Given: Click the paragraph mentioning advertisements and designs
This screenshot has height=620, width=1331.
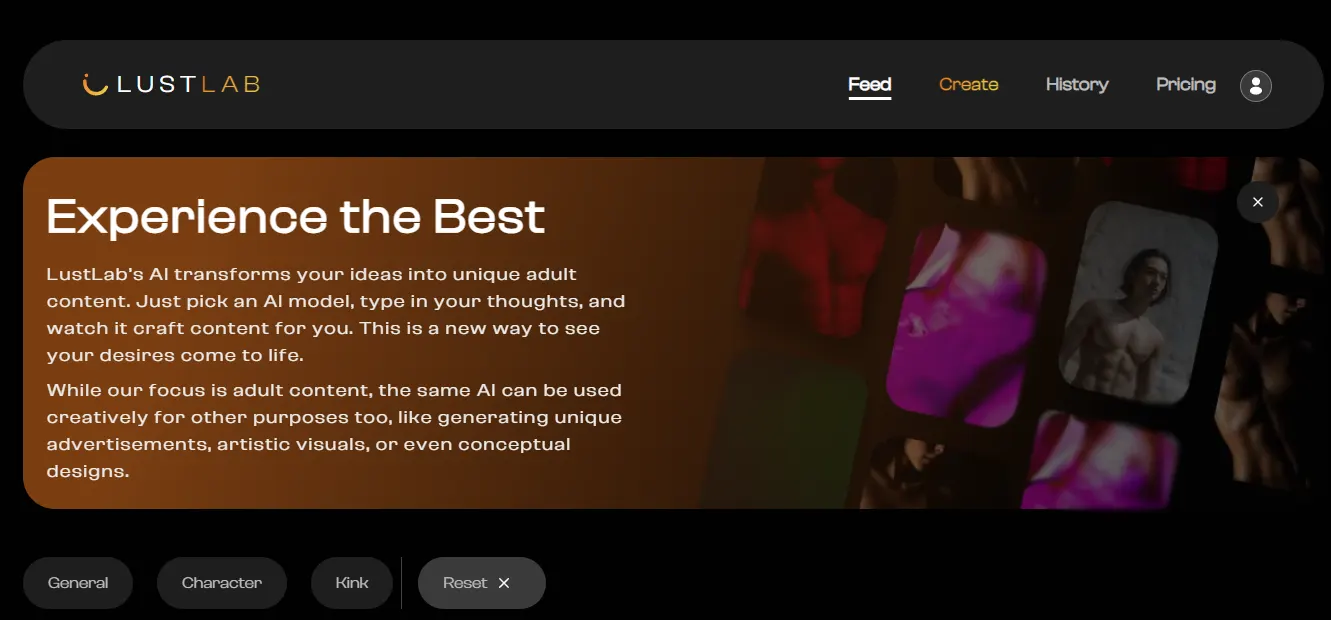Looking at the screenshot, I should pyautogui.click(x=334, y=430).
